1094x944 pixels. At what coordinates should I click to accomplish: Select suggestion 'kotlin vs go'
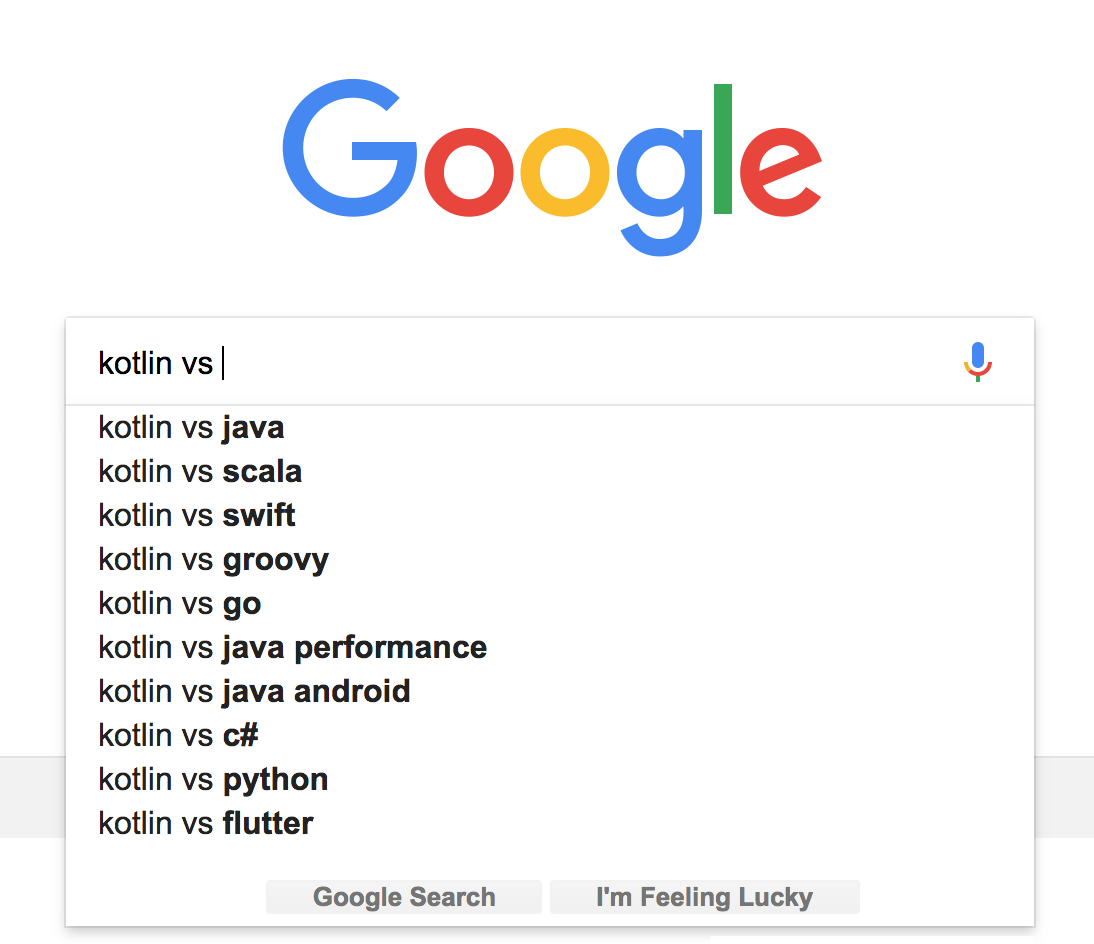tap(550, 604)
